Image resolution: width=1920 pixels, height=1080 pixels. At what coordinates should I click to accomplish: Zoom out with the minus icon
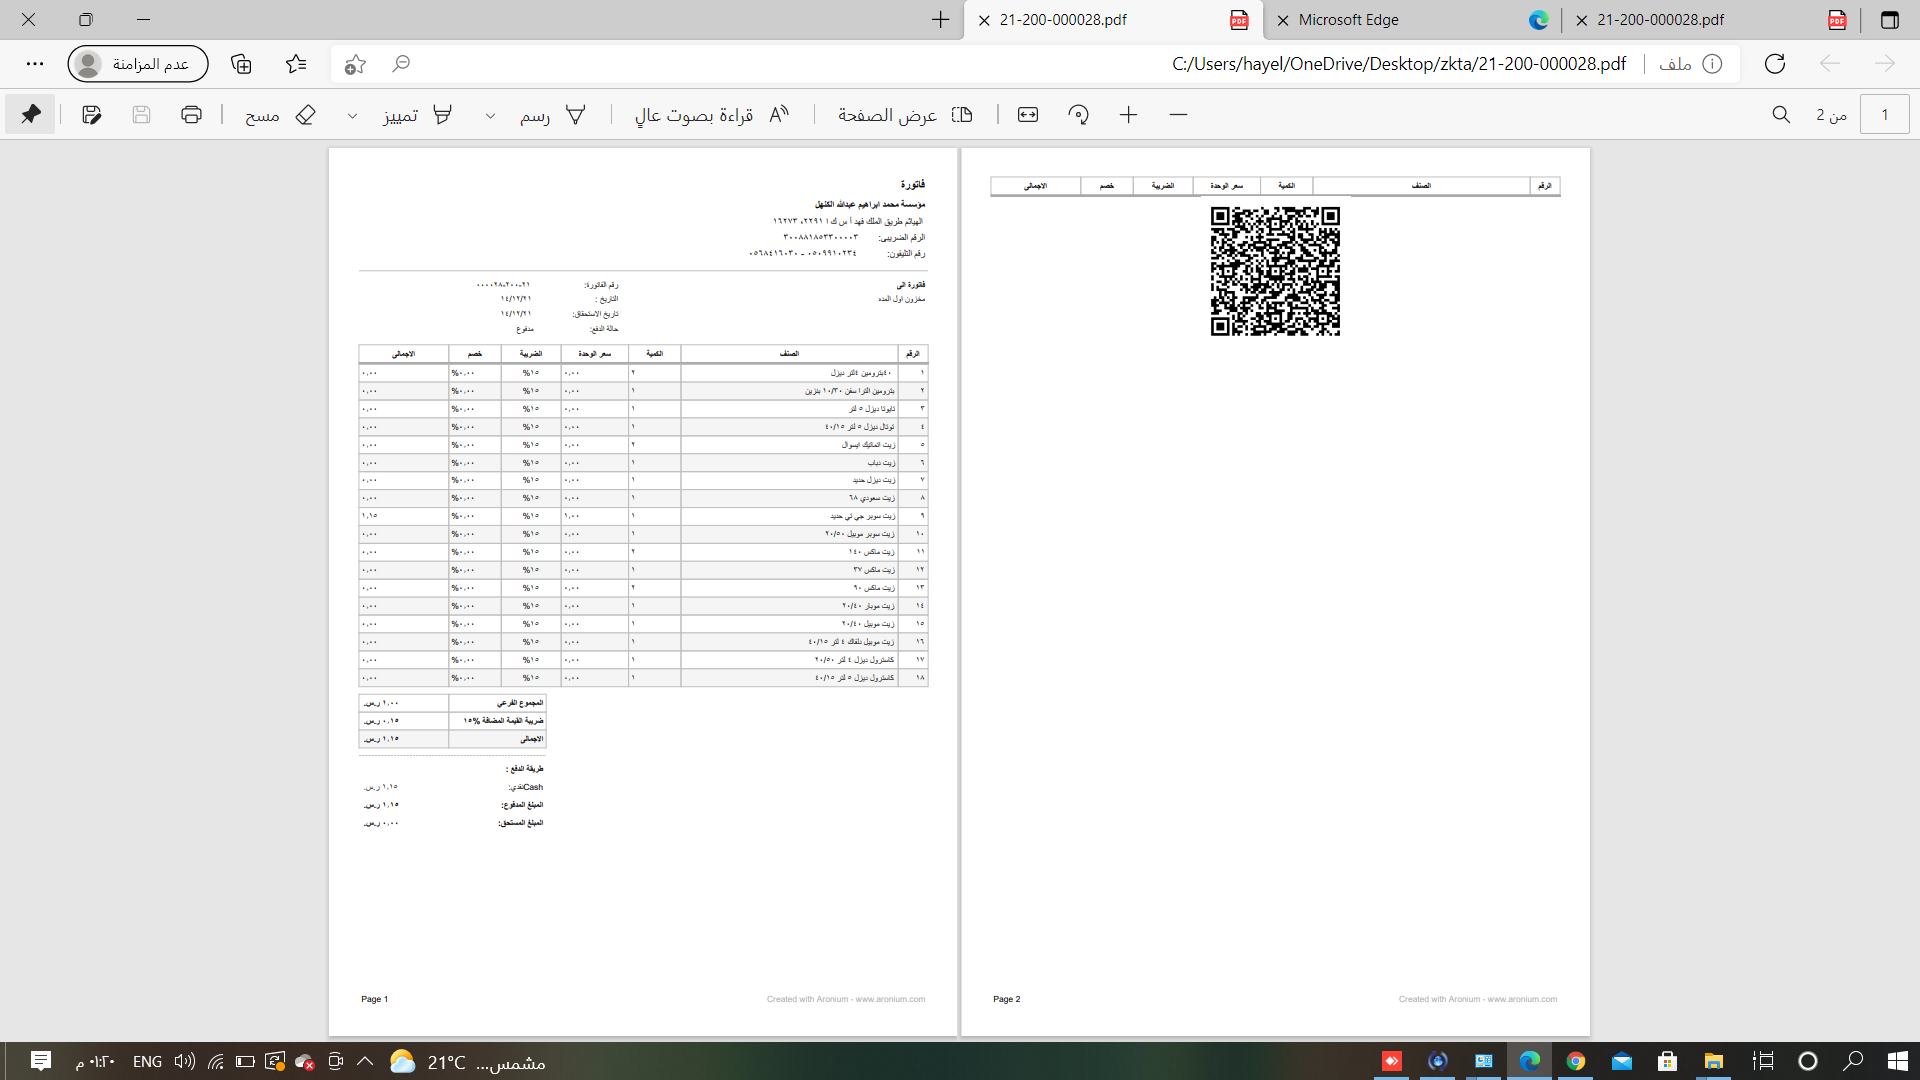[1178, 115]
